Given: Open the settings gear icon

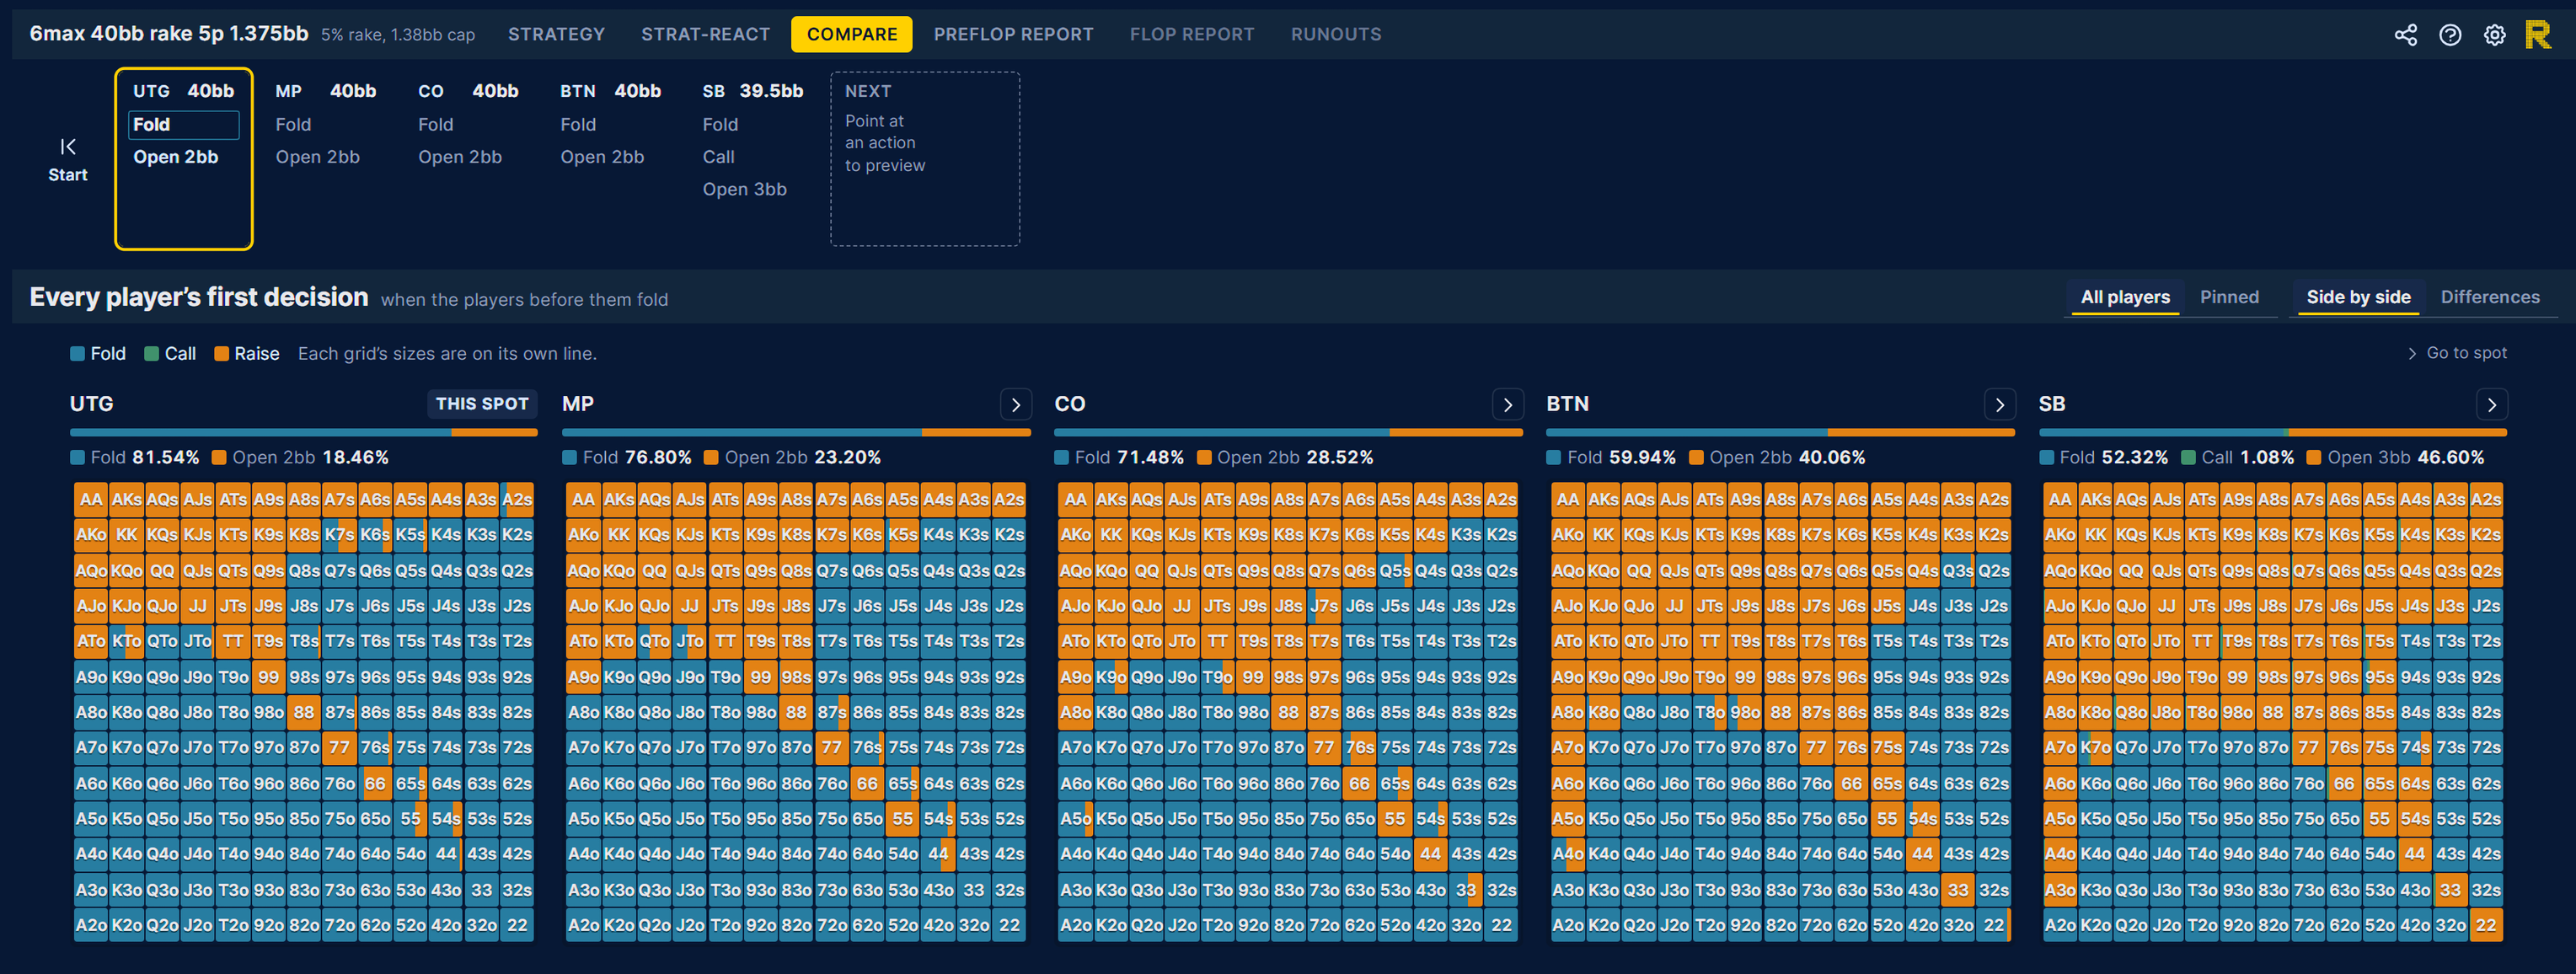Looking at the screenshot, I should click(2494, 35).
